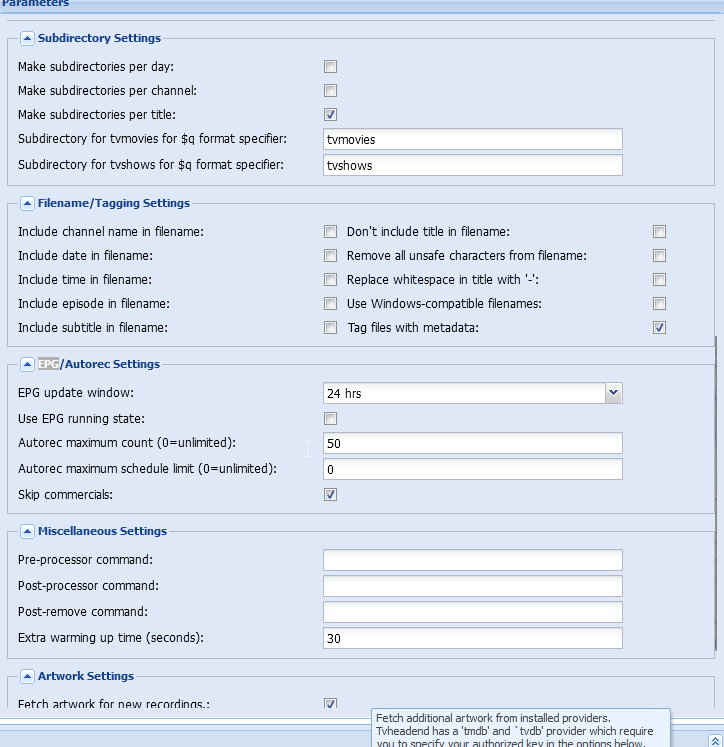Check Include time in filename

click(330, 279)
